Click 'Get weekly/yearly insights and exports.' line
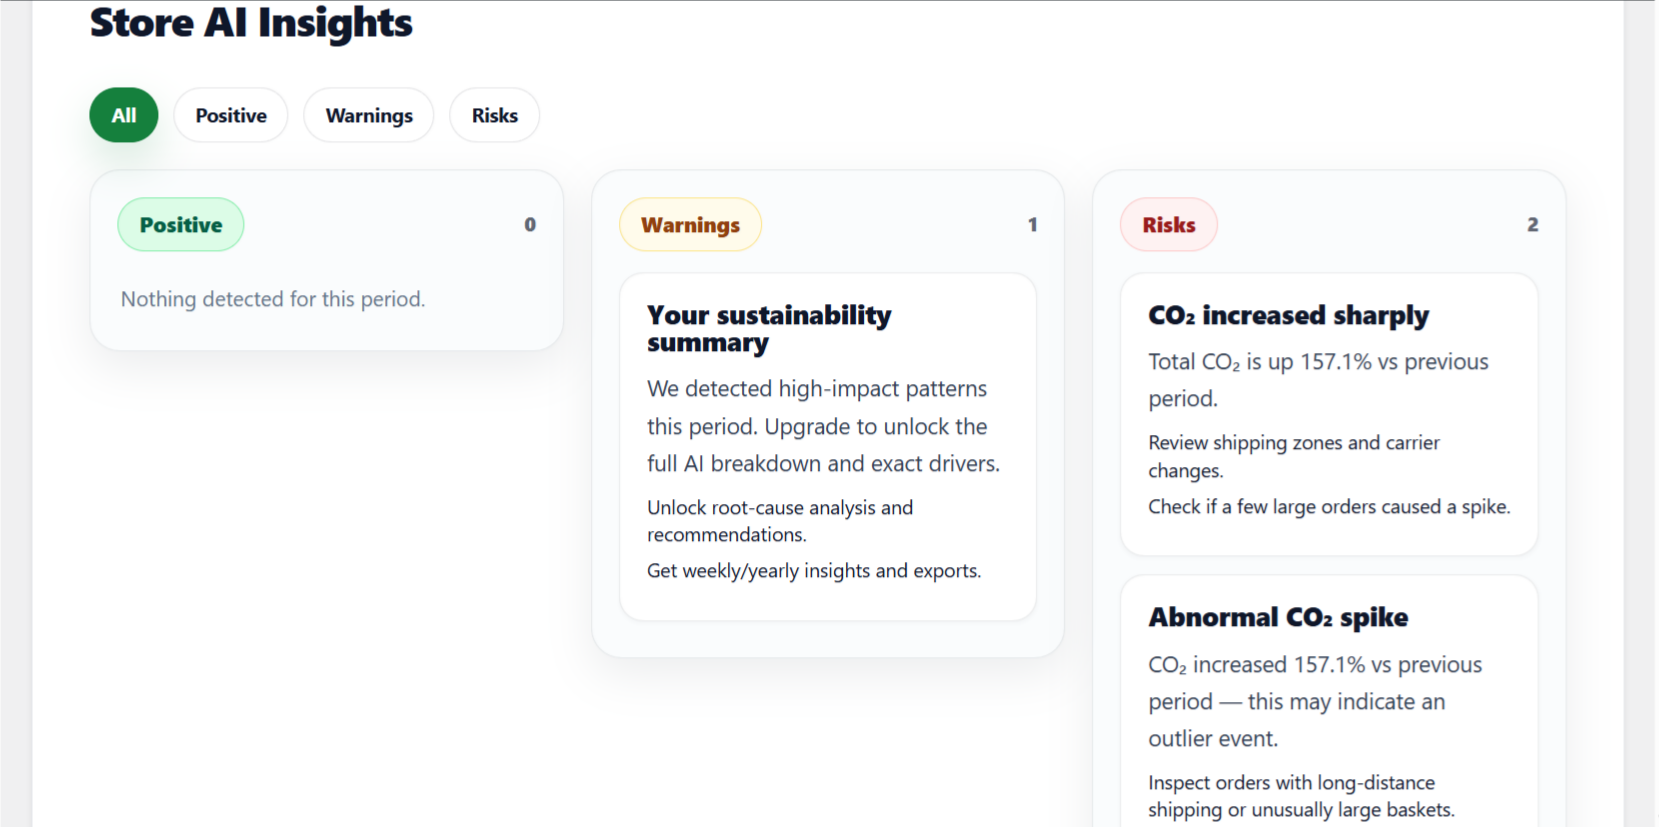 814,571
